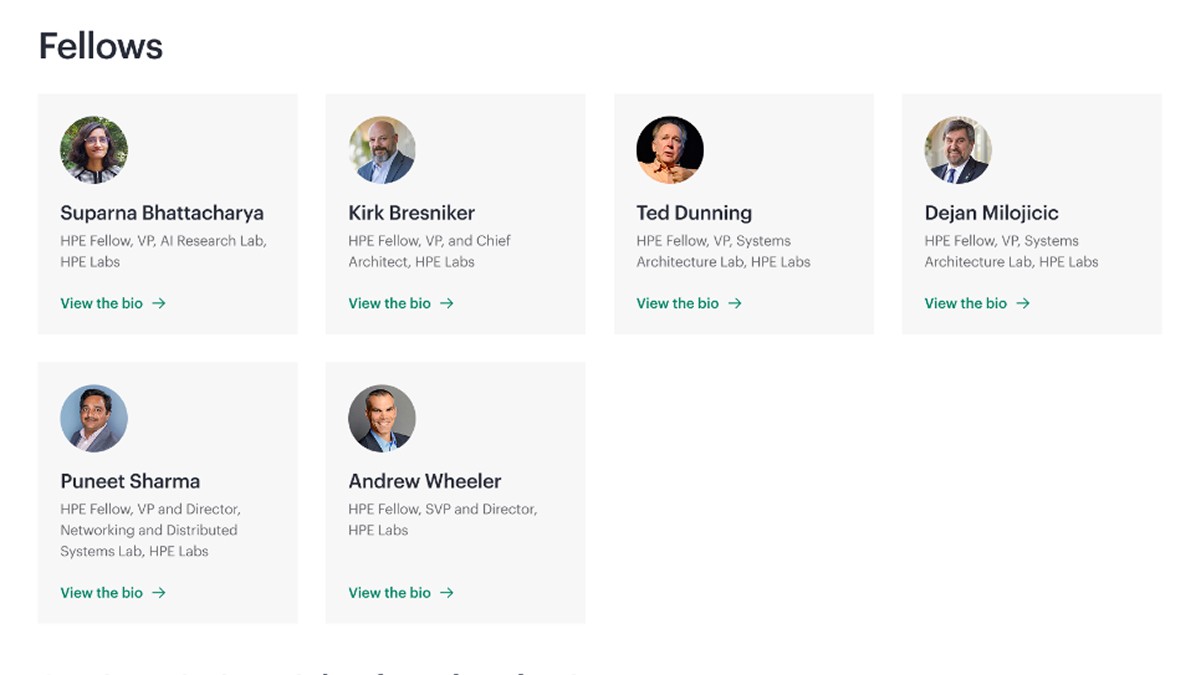Open Dejan Milojicic's bio
The image size is (1200, 675).
click(x=964, y=303)
